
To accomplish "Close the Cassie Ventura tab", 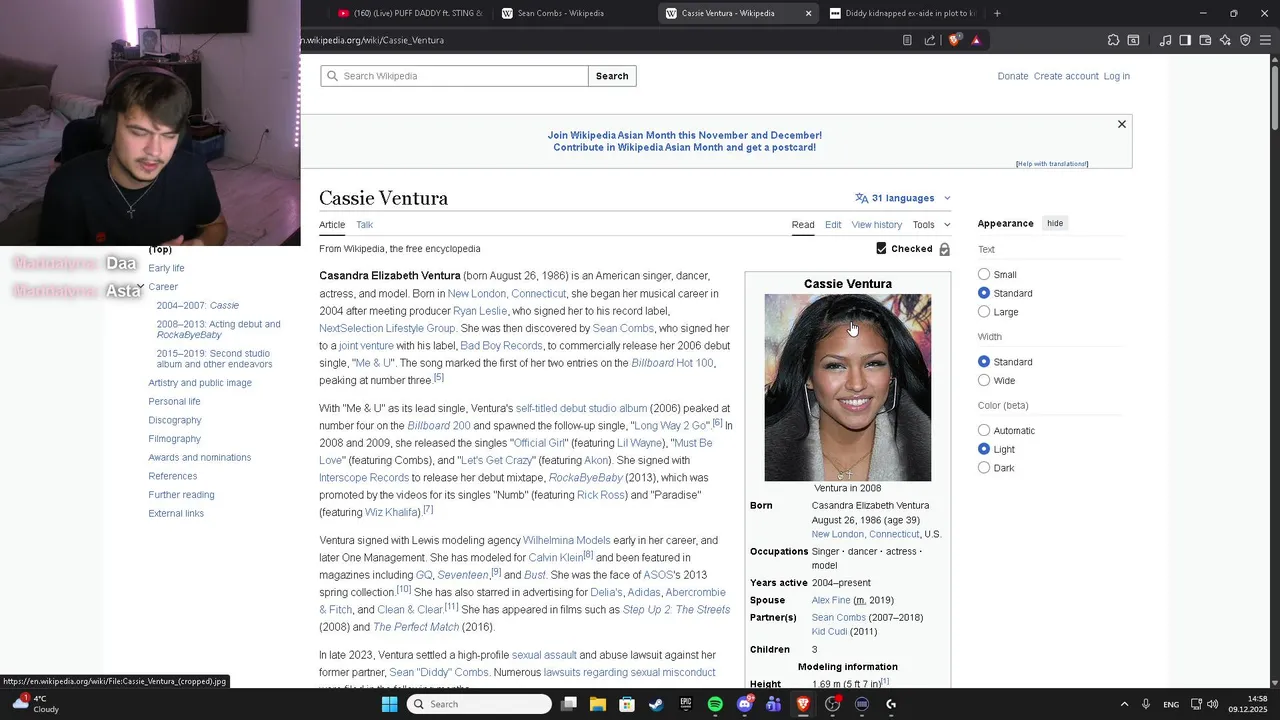I will [x=808, y=13].
